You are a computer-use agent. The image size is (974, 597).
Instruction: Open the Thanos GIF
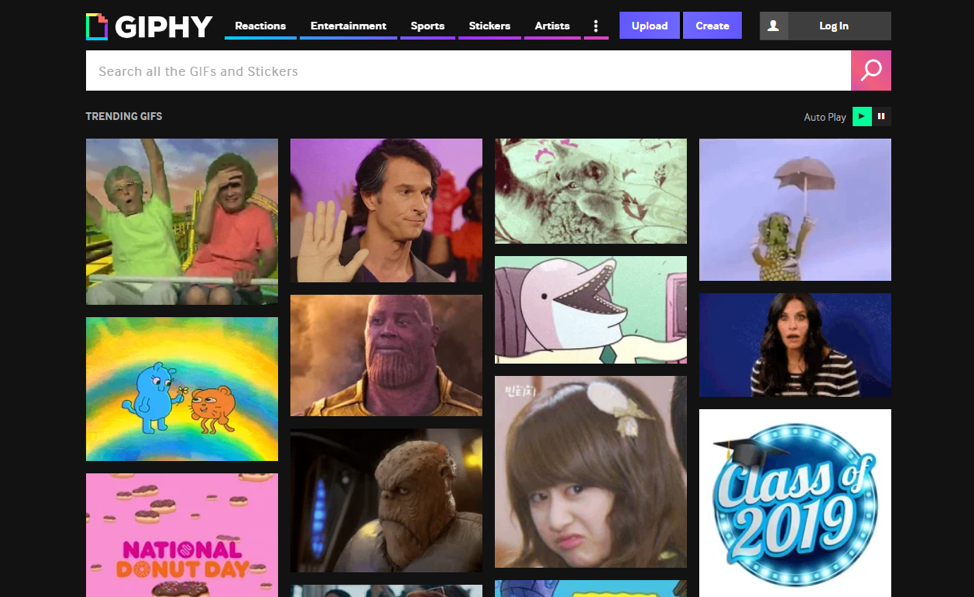click(386, 355)
